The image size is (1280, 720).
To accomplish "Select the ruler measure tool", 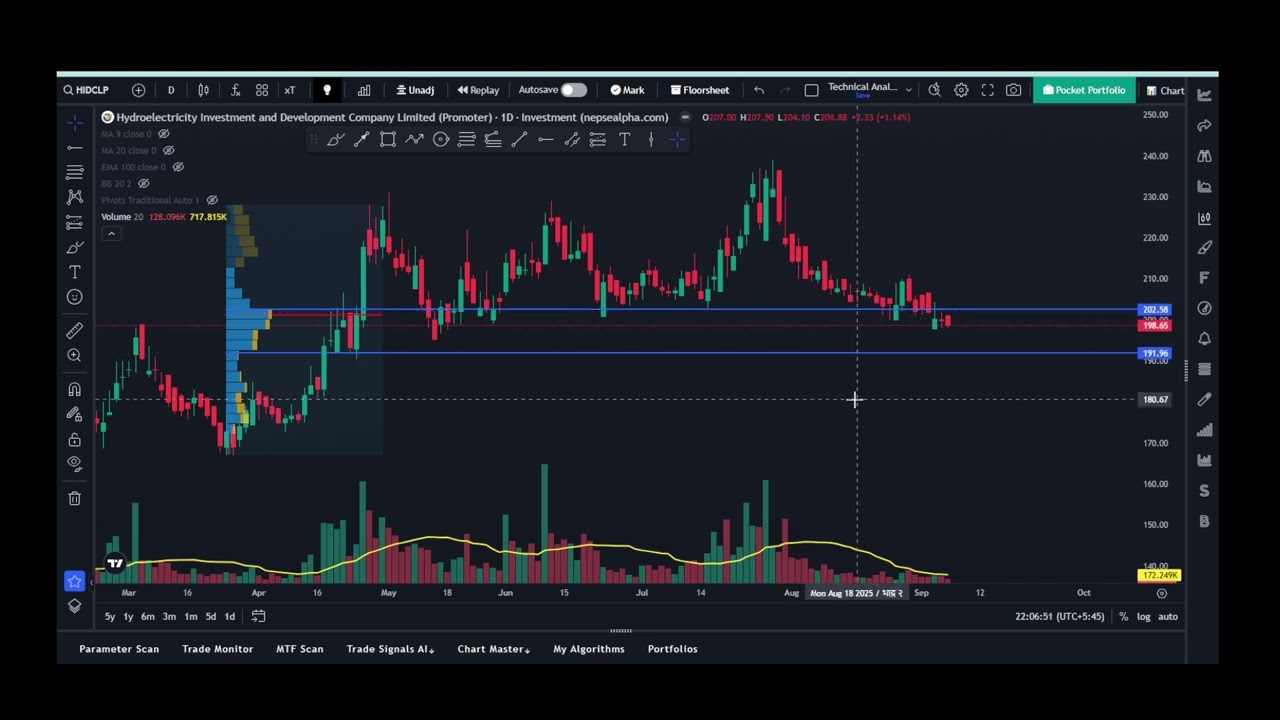I will click(75, 331).
